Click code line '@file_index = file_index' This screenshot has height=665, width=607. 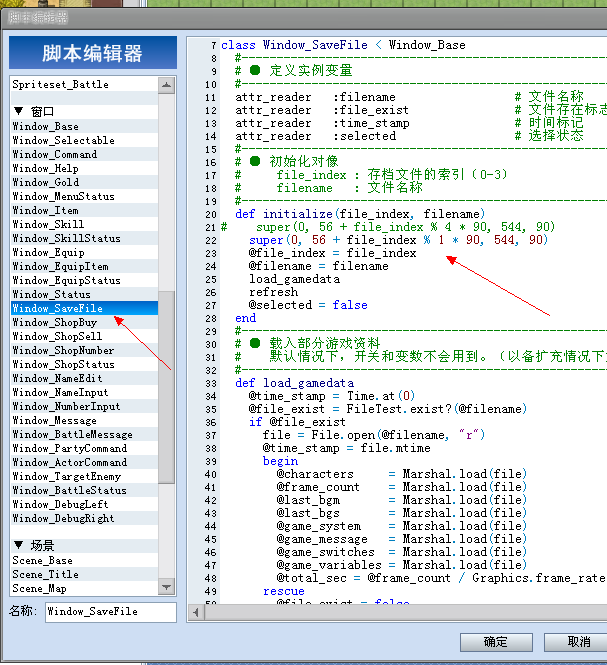coord(333,253)
